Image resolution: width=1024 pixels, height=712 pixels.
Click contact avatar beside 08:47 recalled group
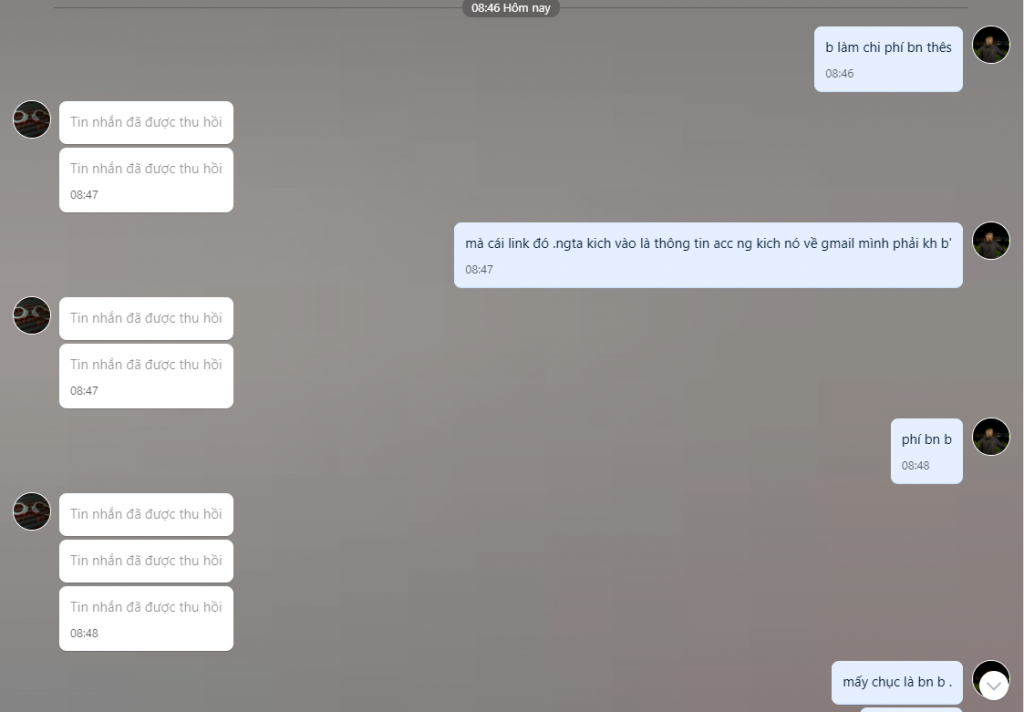[x=32, y=315]
